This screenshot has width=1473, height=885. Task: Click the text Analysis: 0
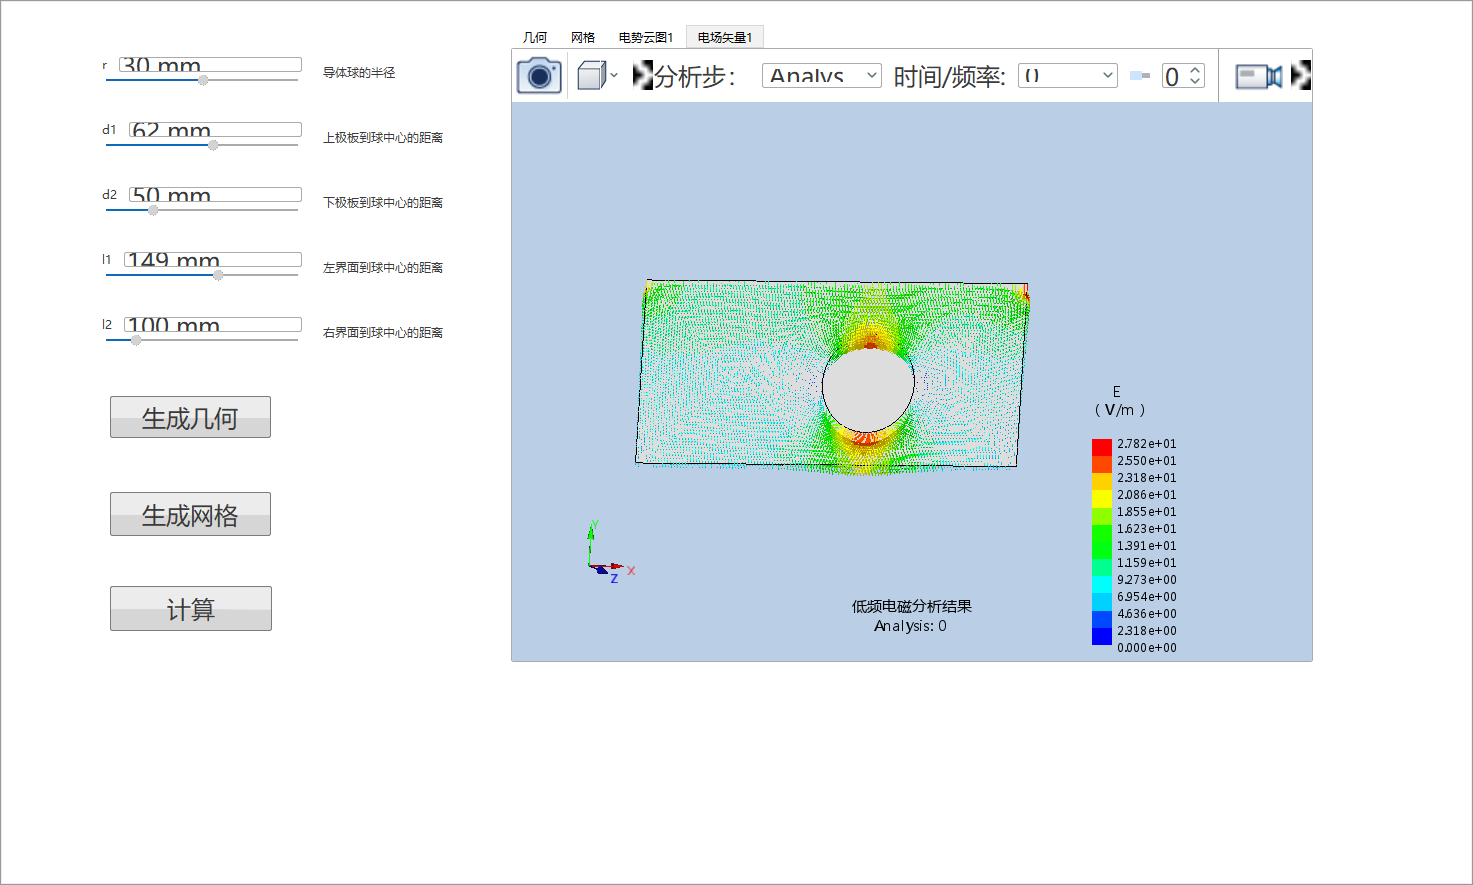pos(910,626)
